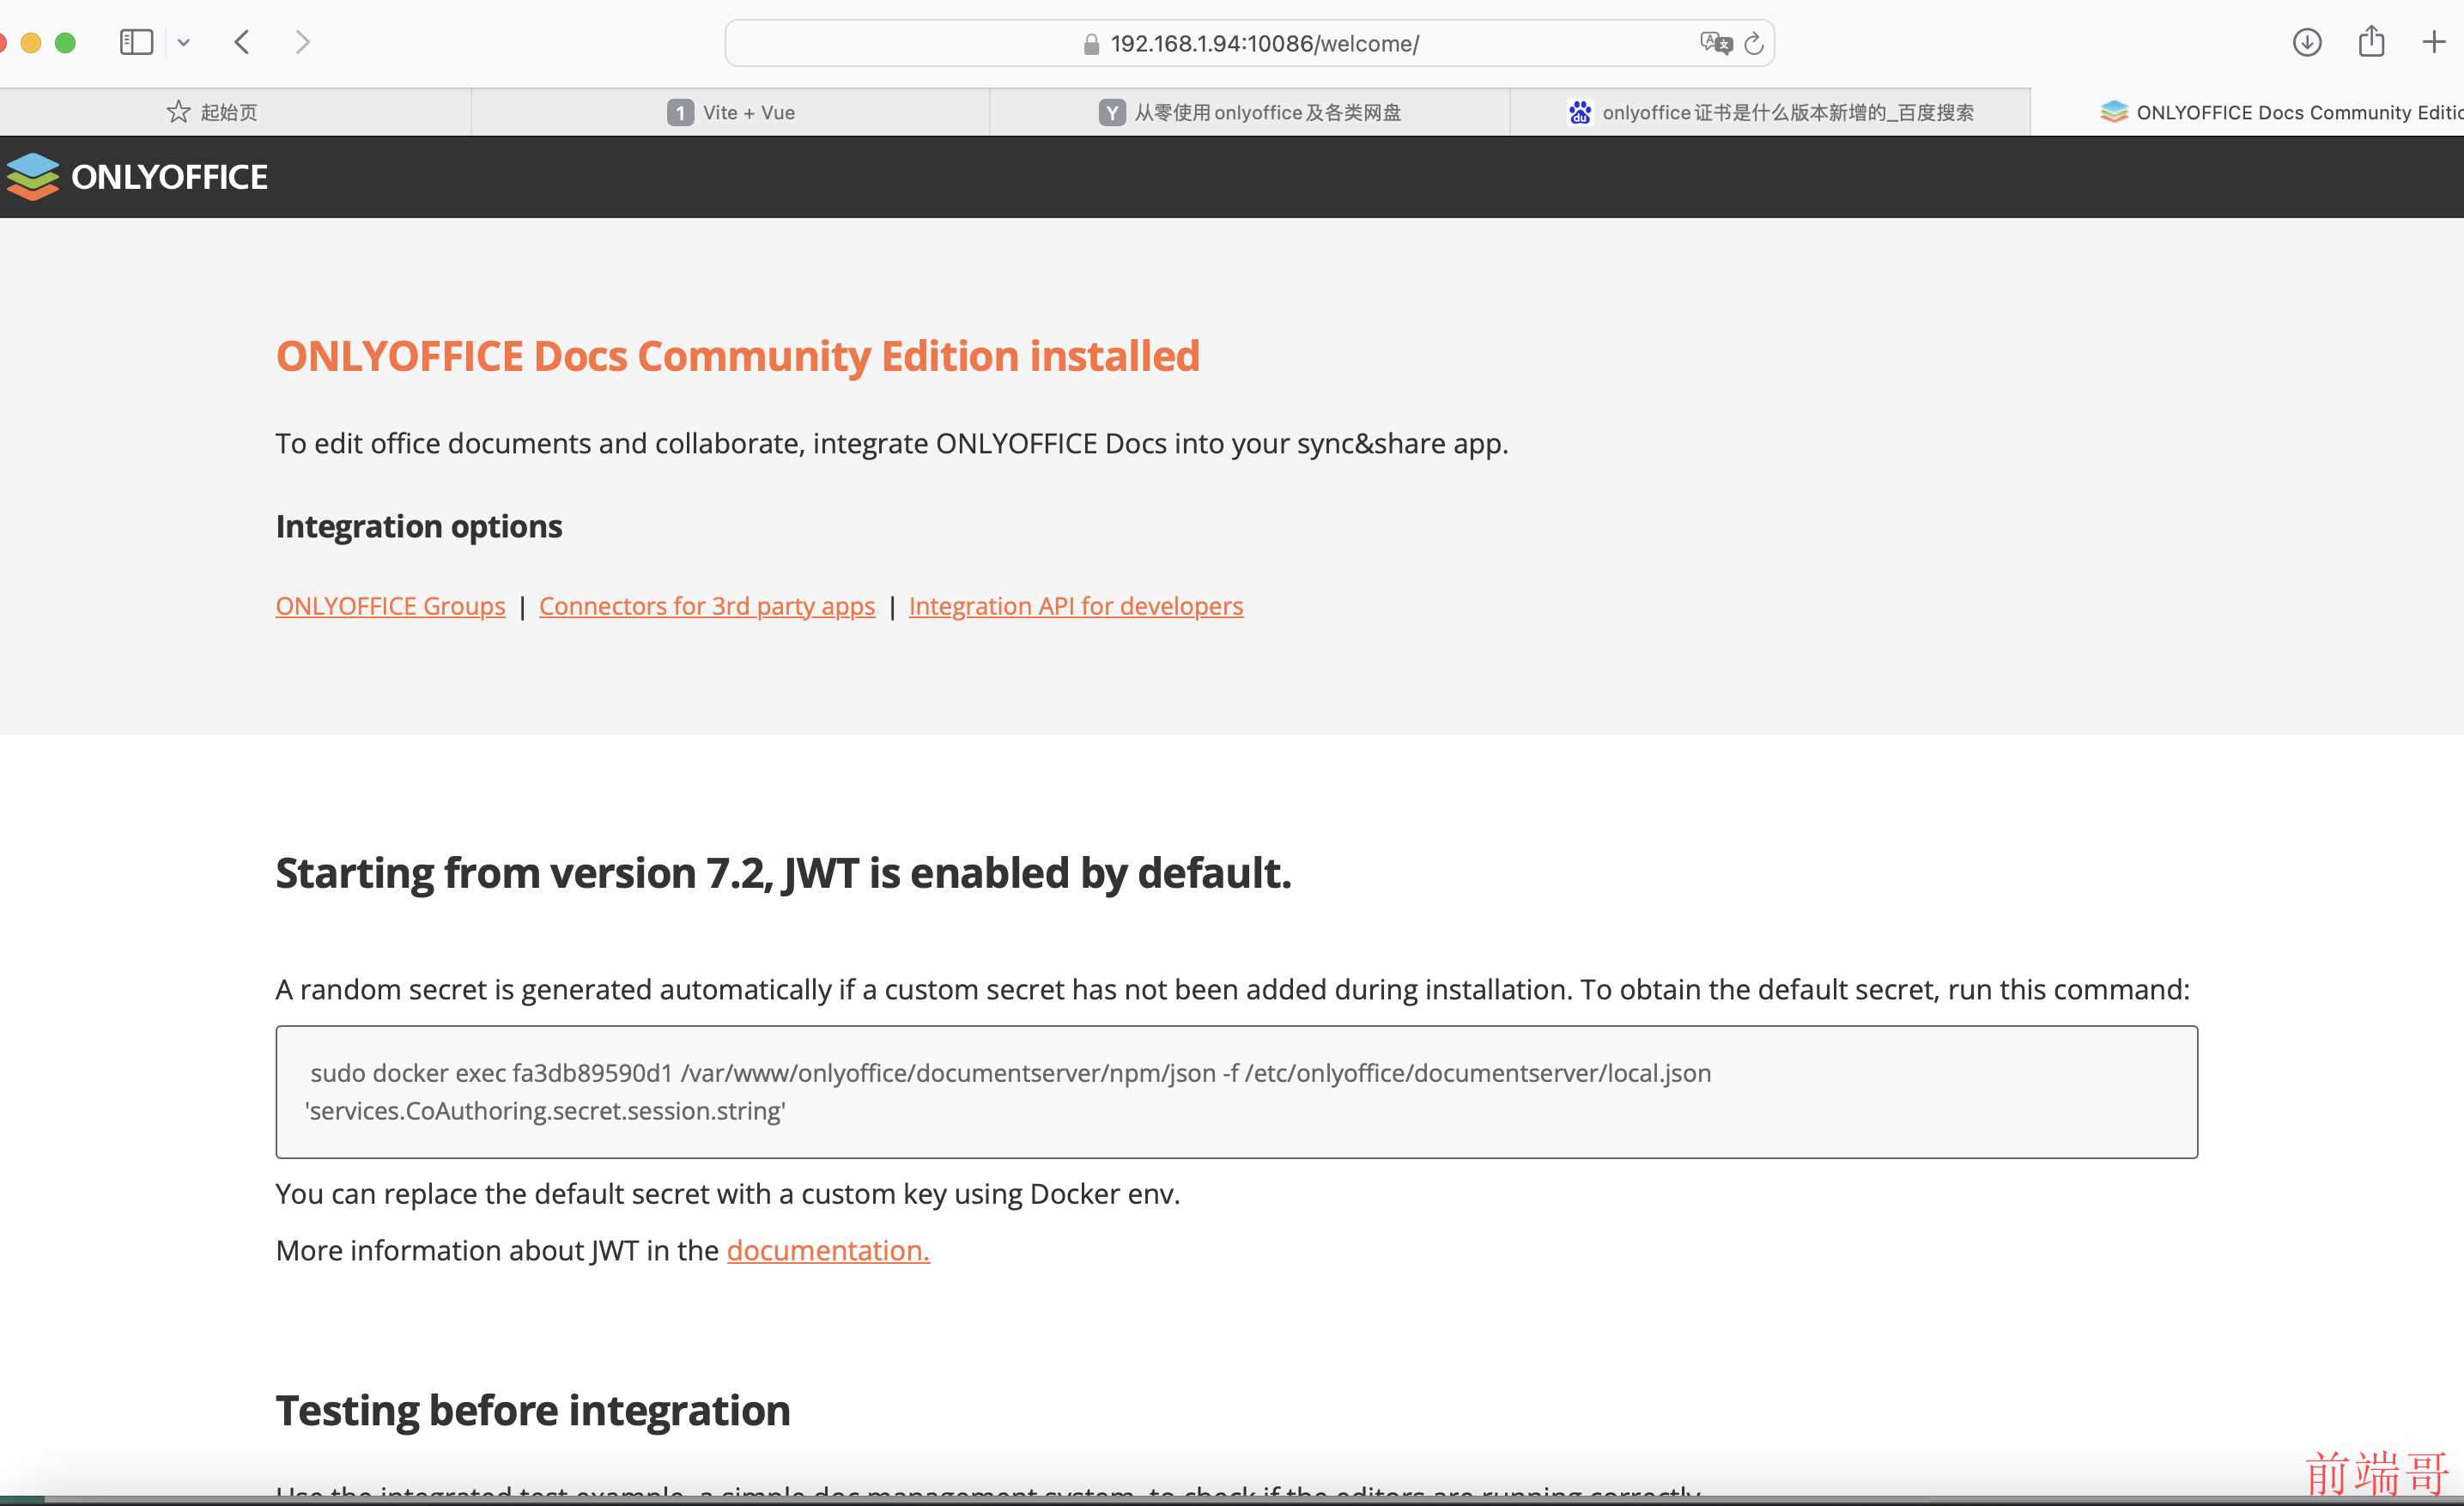Viewport: 2464px width, 1506px height.
Task: Open the ONLYOFFICE Groups link
Action: point(390,606)
